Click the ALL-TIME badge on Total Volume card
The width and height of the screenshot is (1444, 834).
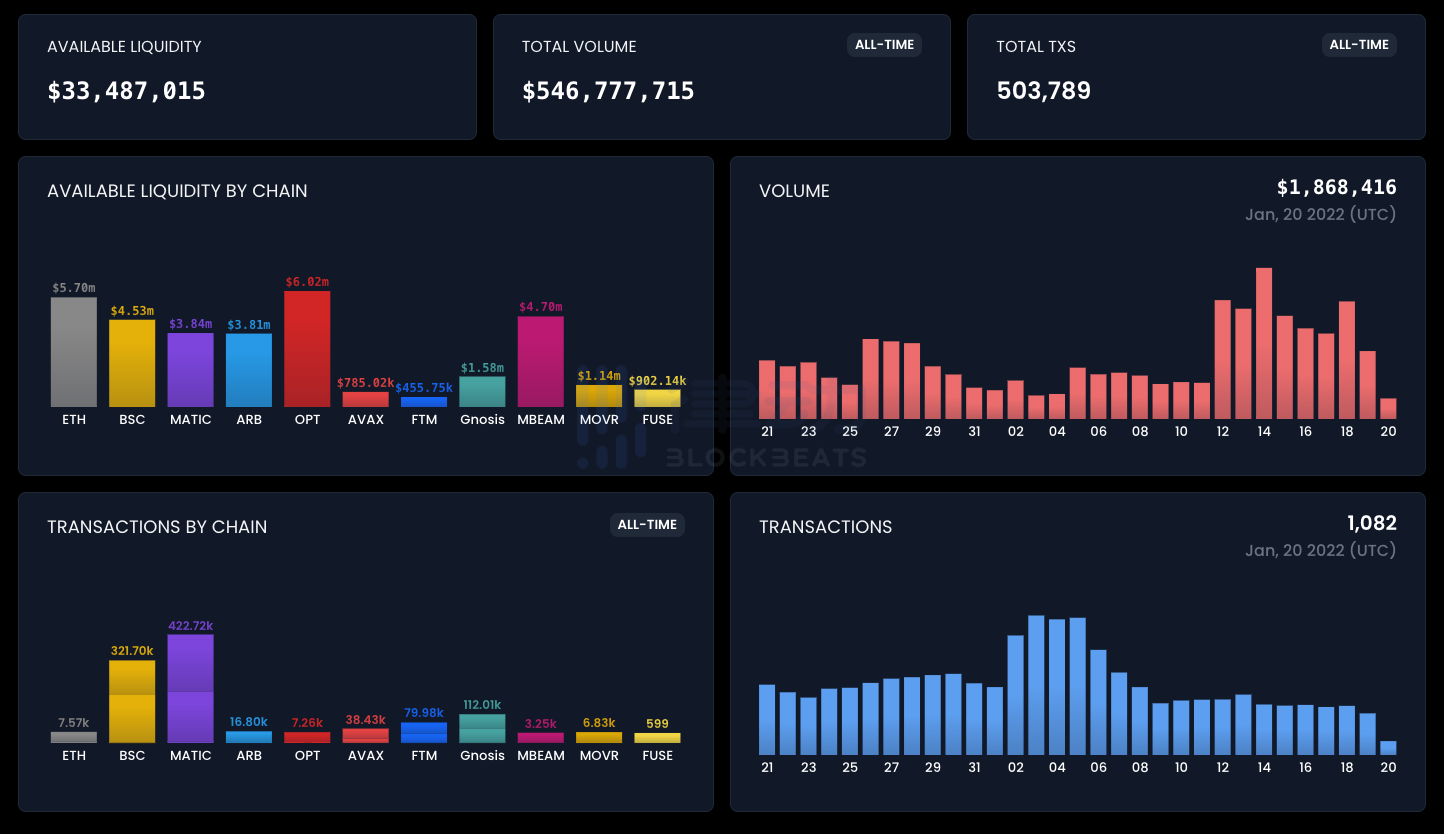[885, 45]
